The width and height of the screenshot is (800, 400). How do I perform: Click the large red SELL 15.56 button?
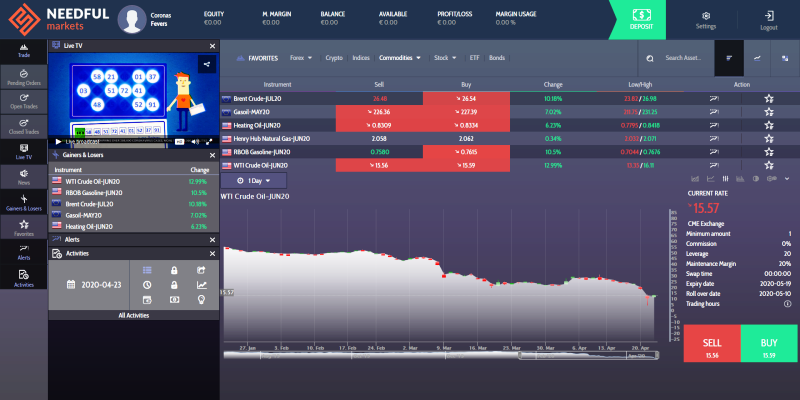tap(712, 343)
